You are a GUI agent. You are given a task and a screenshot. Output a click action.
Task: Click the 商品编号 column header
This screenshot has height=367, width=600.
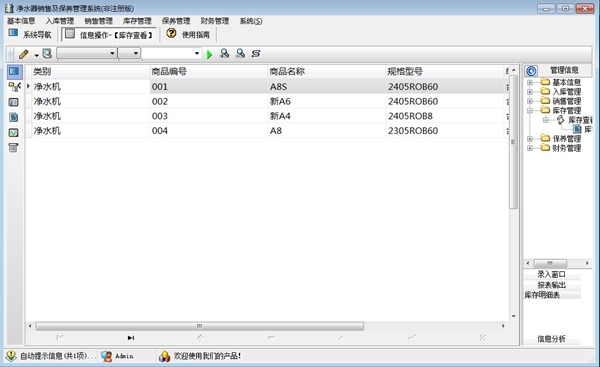(x=209, y=72)
